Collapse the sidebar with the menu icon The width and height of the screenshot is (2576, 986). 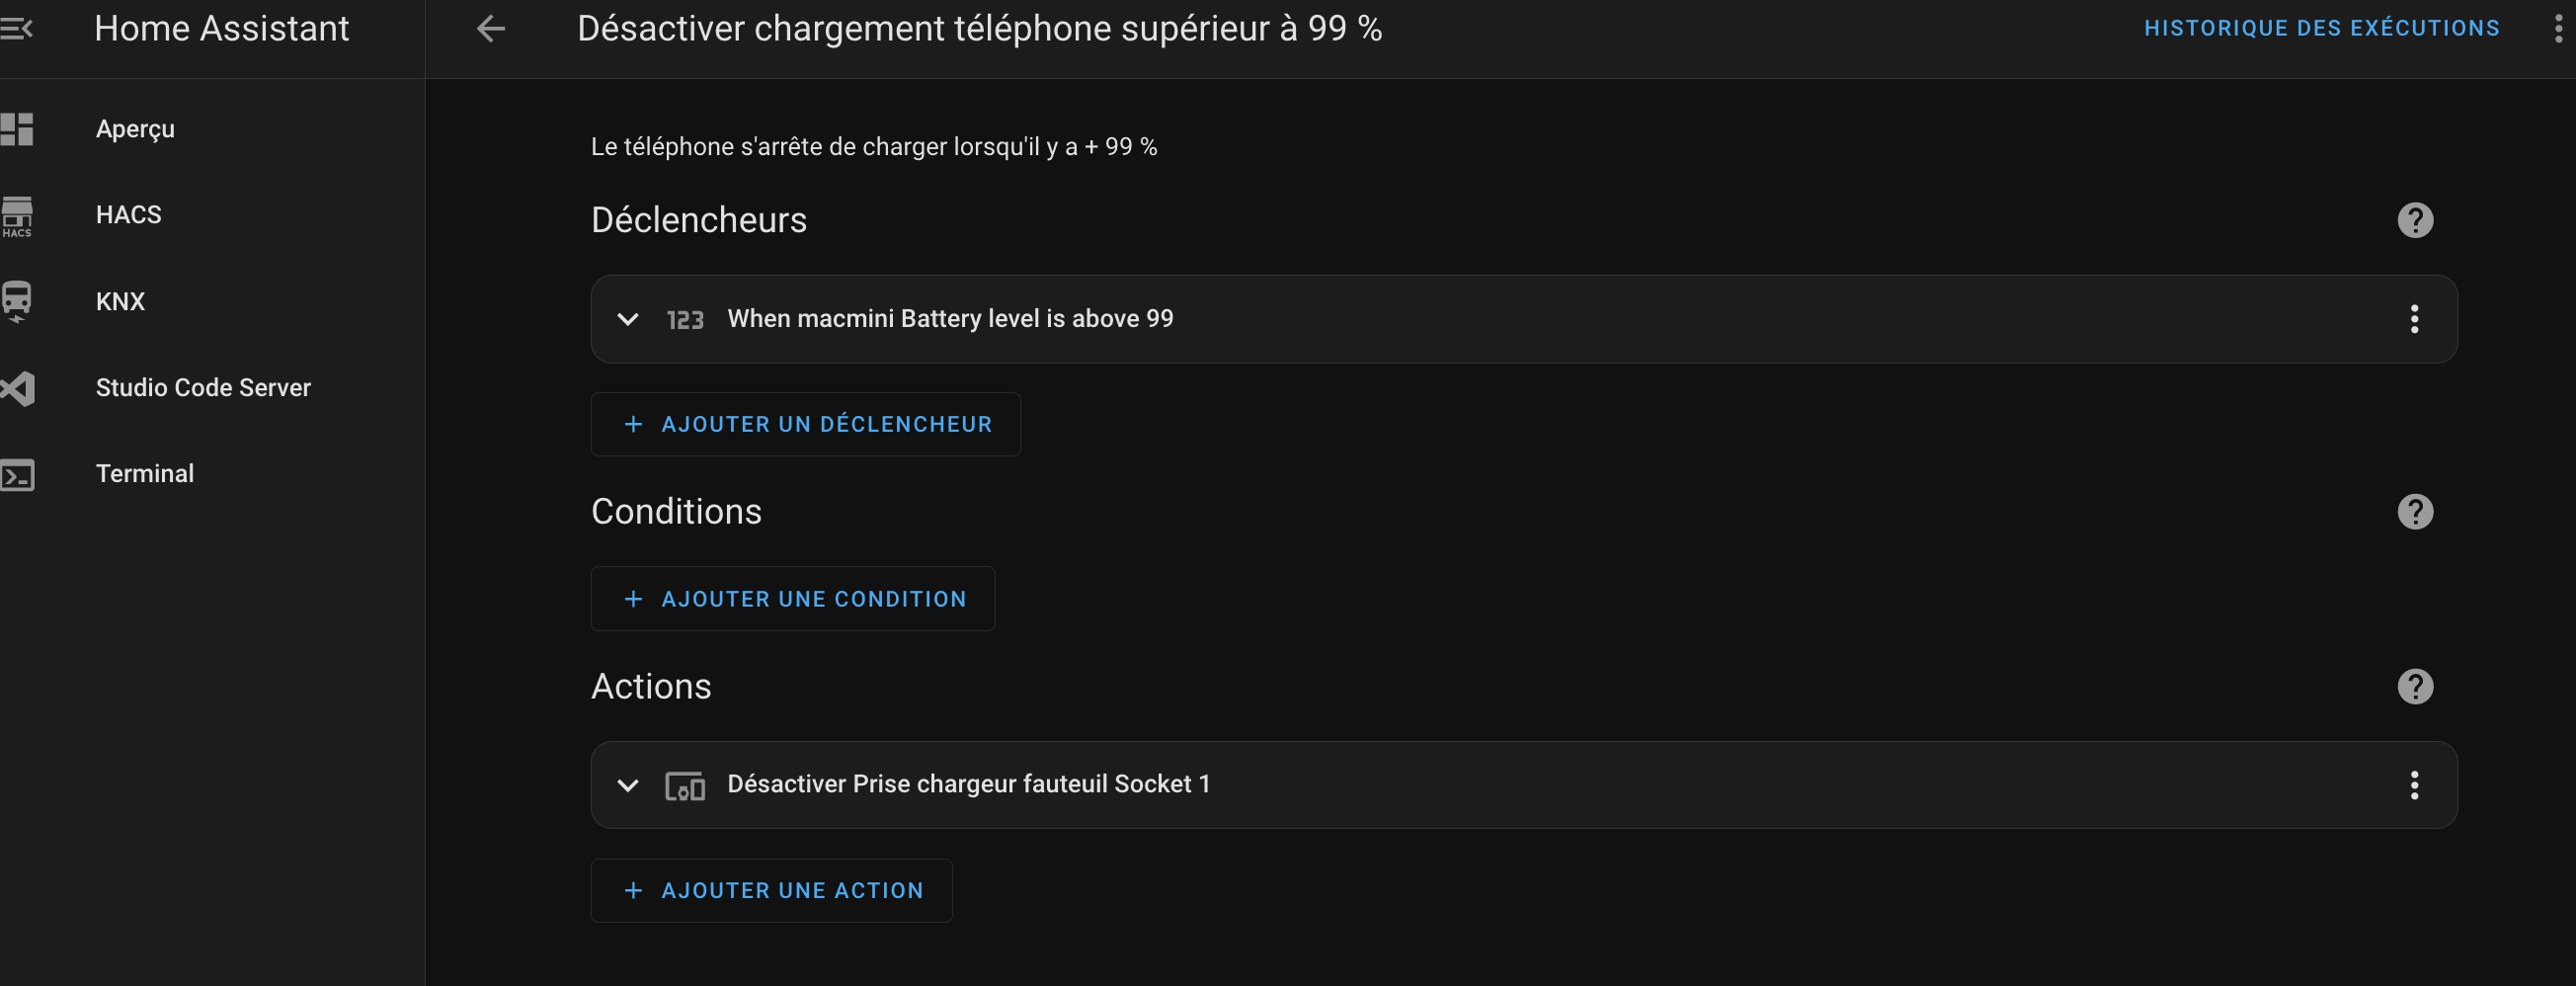click(16, 28)
